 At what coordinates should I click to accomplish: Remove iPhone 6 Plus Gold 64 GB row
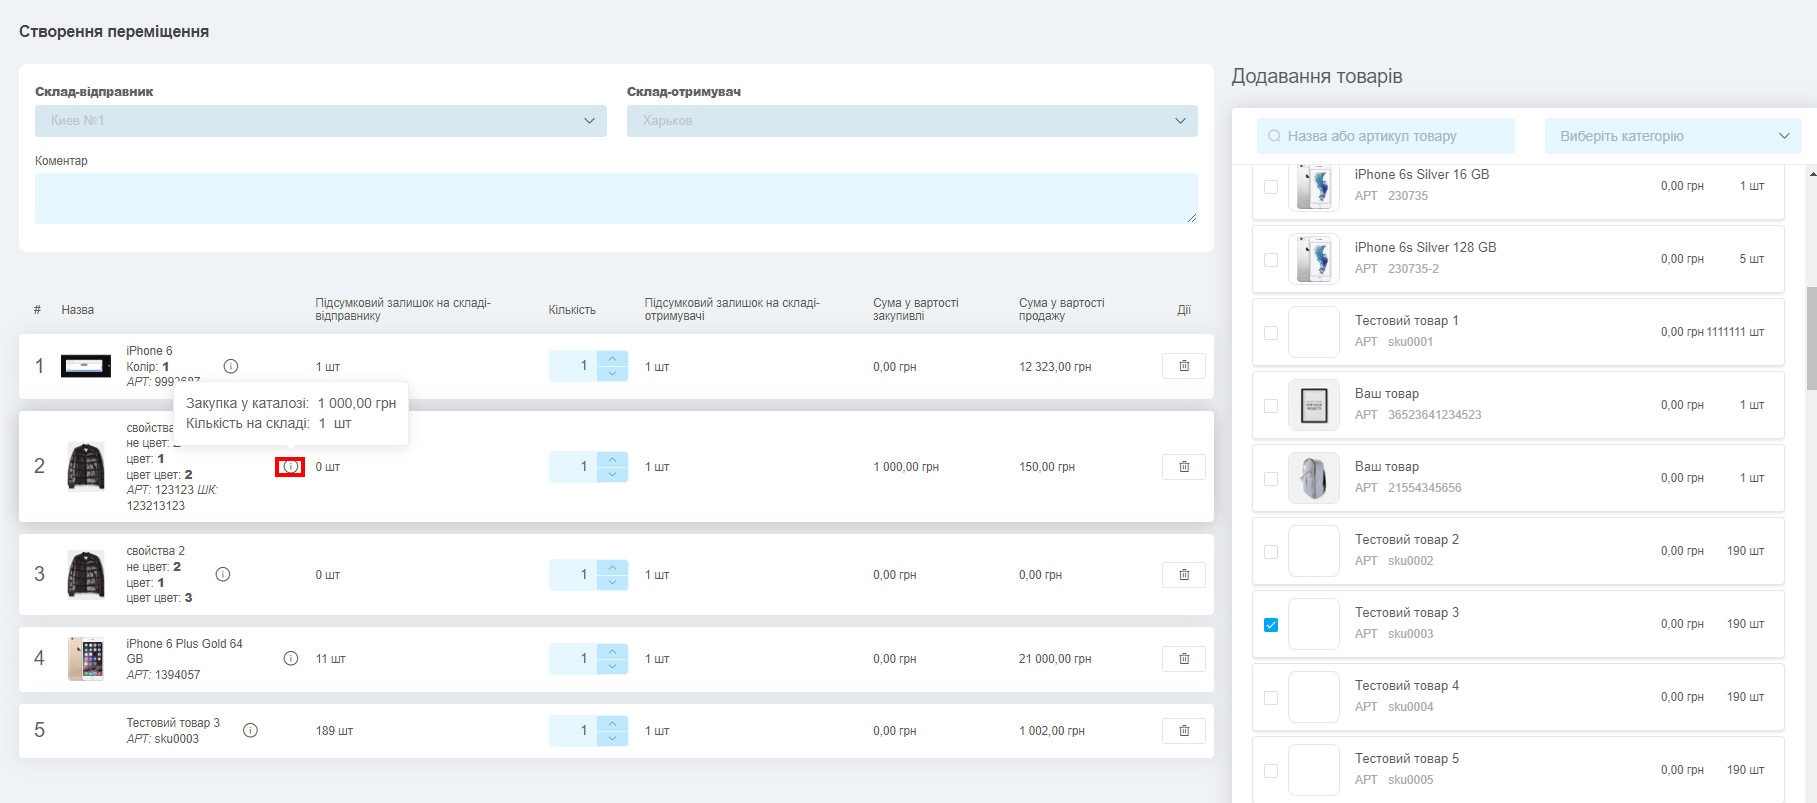(1184, 659)
